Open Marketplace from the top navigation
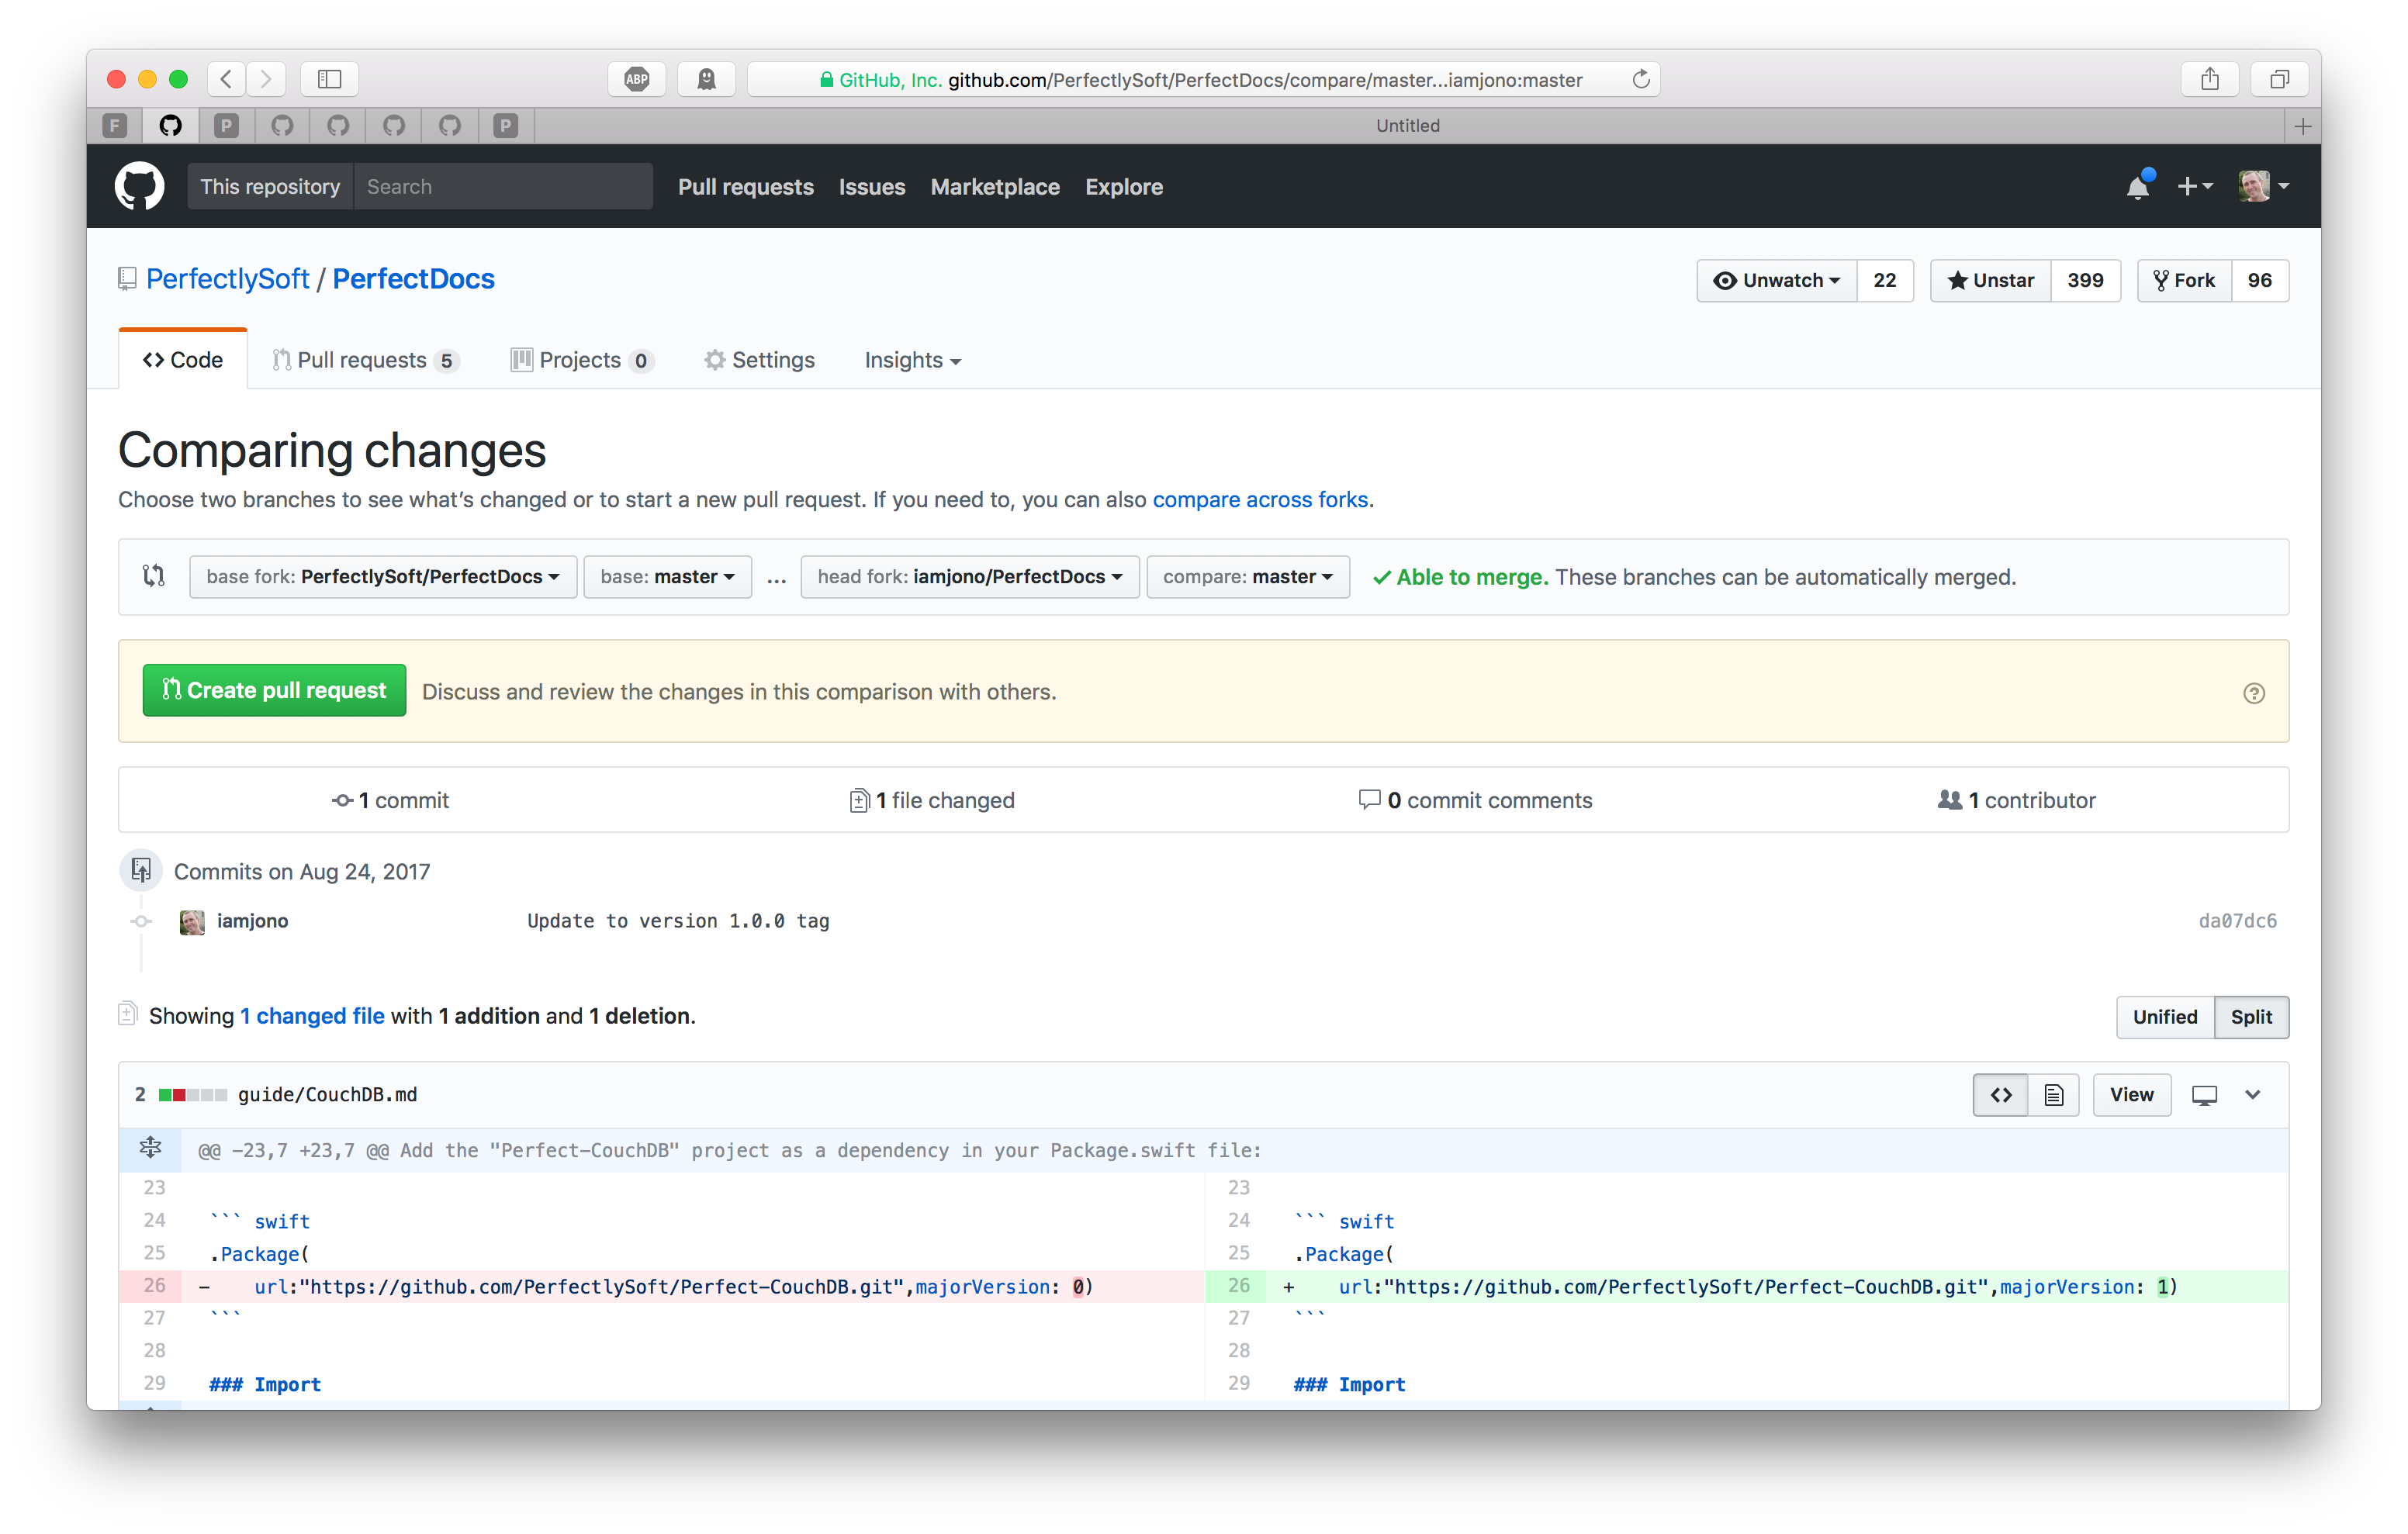The width and height of the screenshot is (2408, 1534). click(x=995, y=187)
